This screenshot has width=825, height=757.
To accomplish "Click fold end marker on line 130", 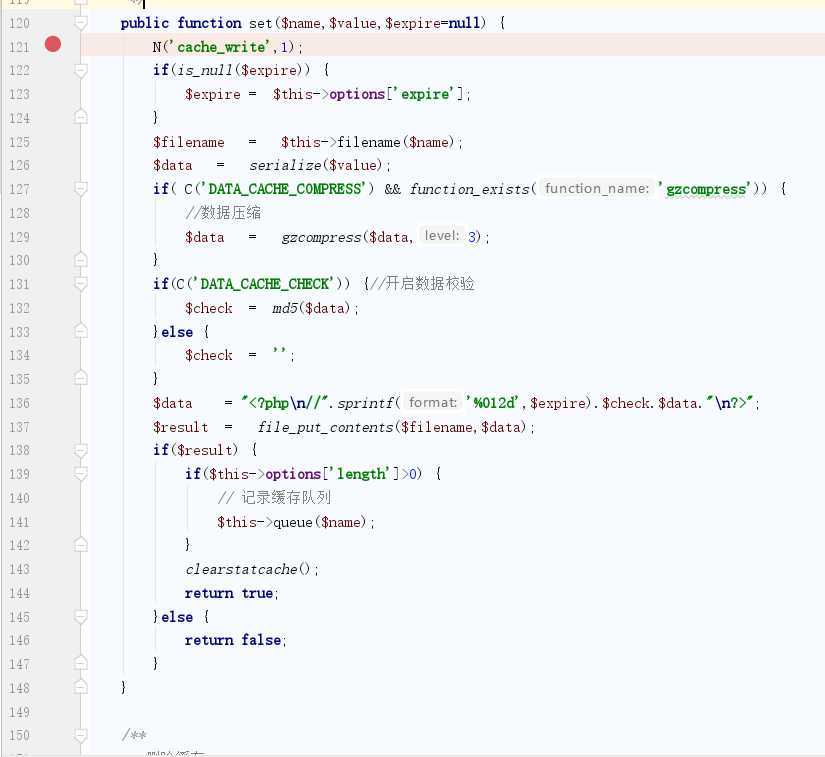I will (81, 260).
